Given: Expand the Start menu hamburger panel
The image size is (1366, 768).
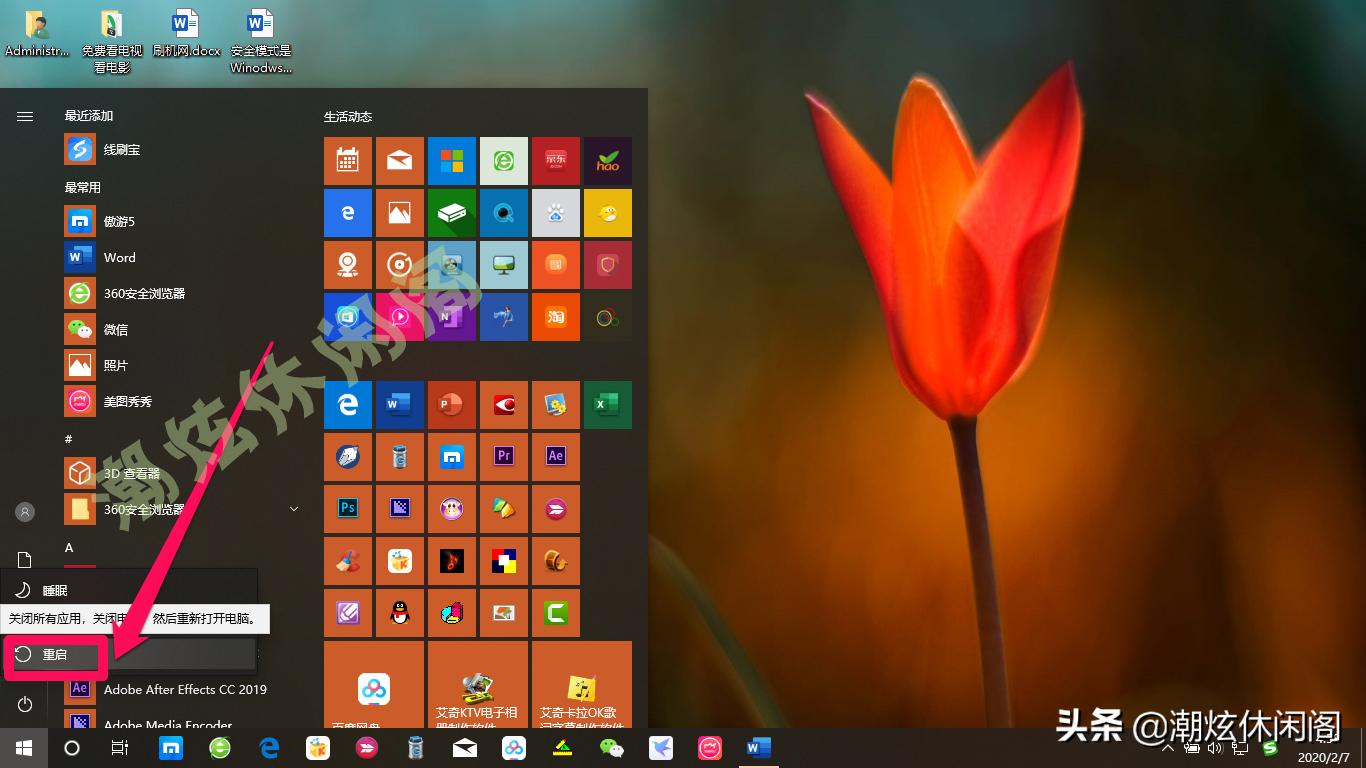Looking at the screenshot, I should pos(24,115).
